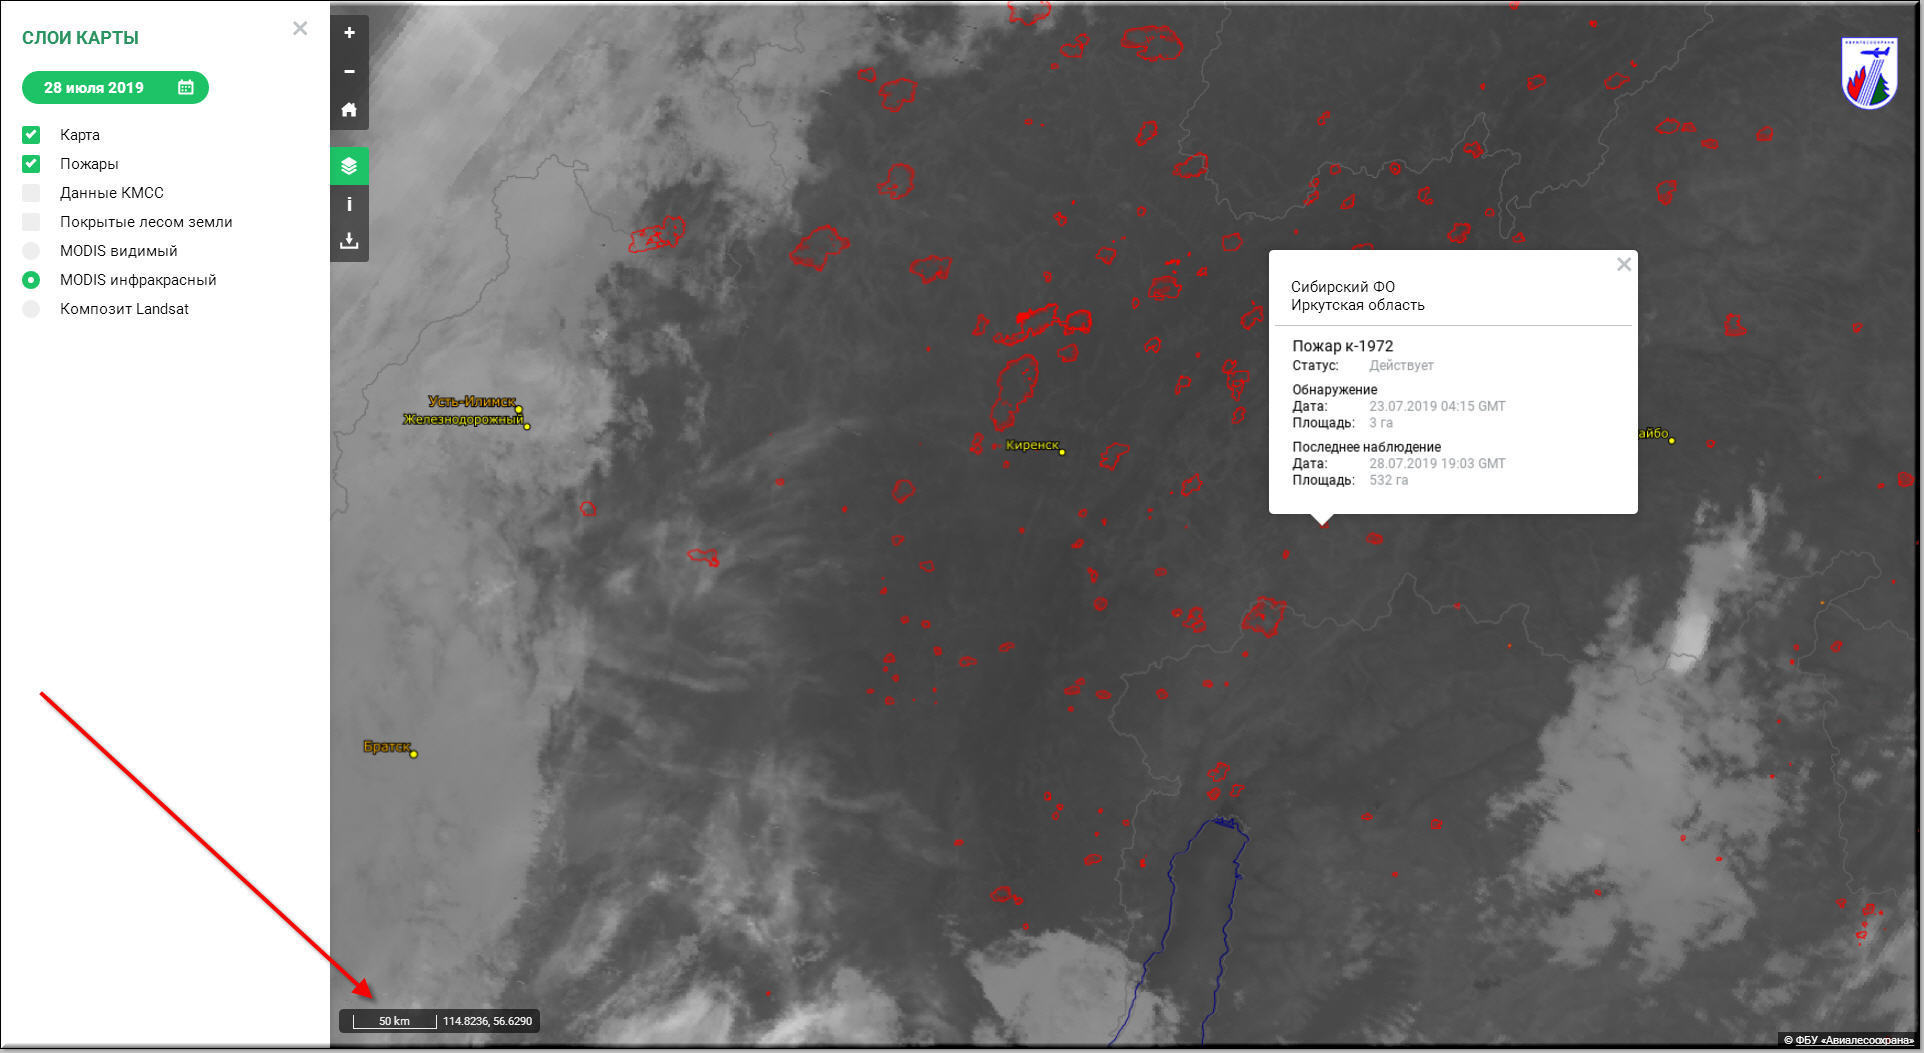The width and height of the screenshot is (1924, 1053).
Task: Reset map view with home icon
Action: pyautogui.click(x=349, y=110)
